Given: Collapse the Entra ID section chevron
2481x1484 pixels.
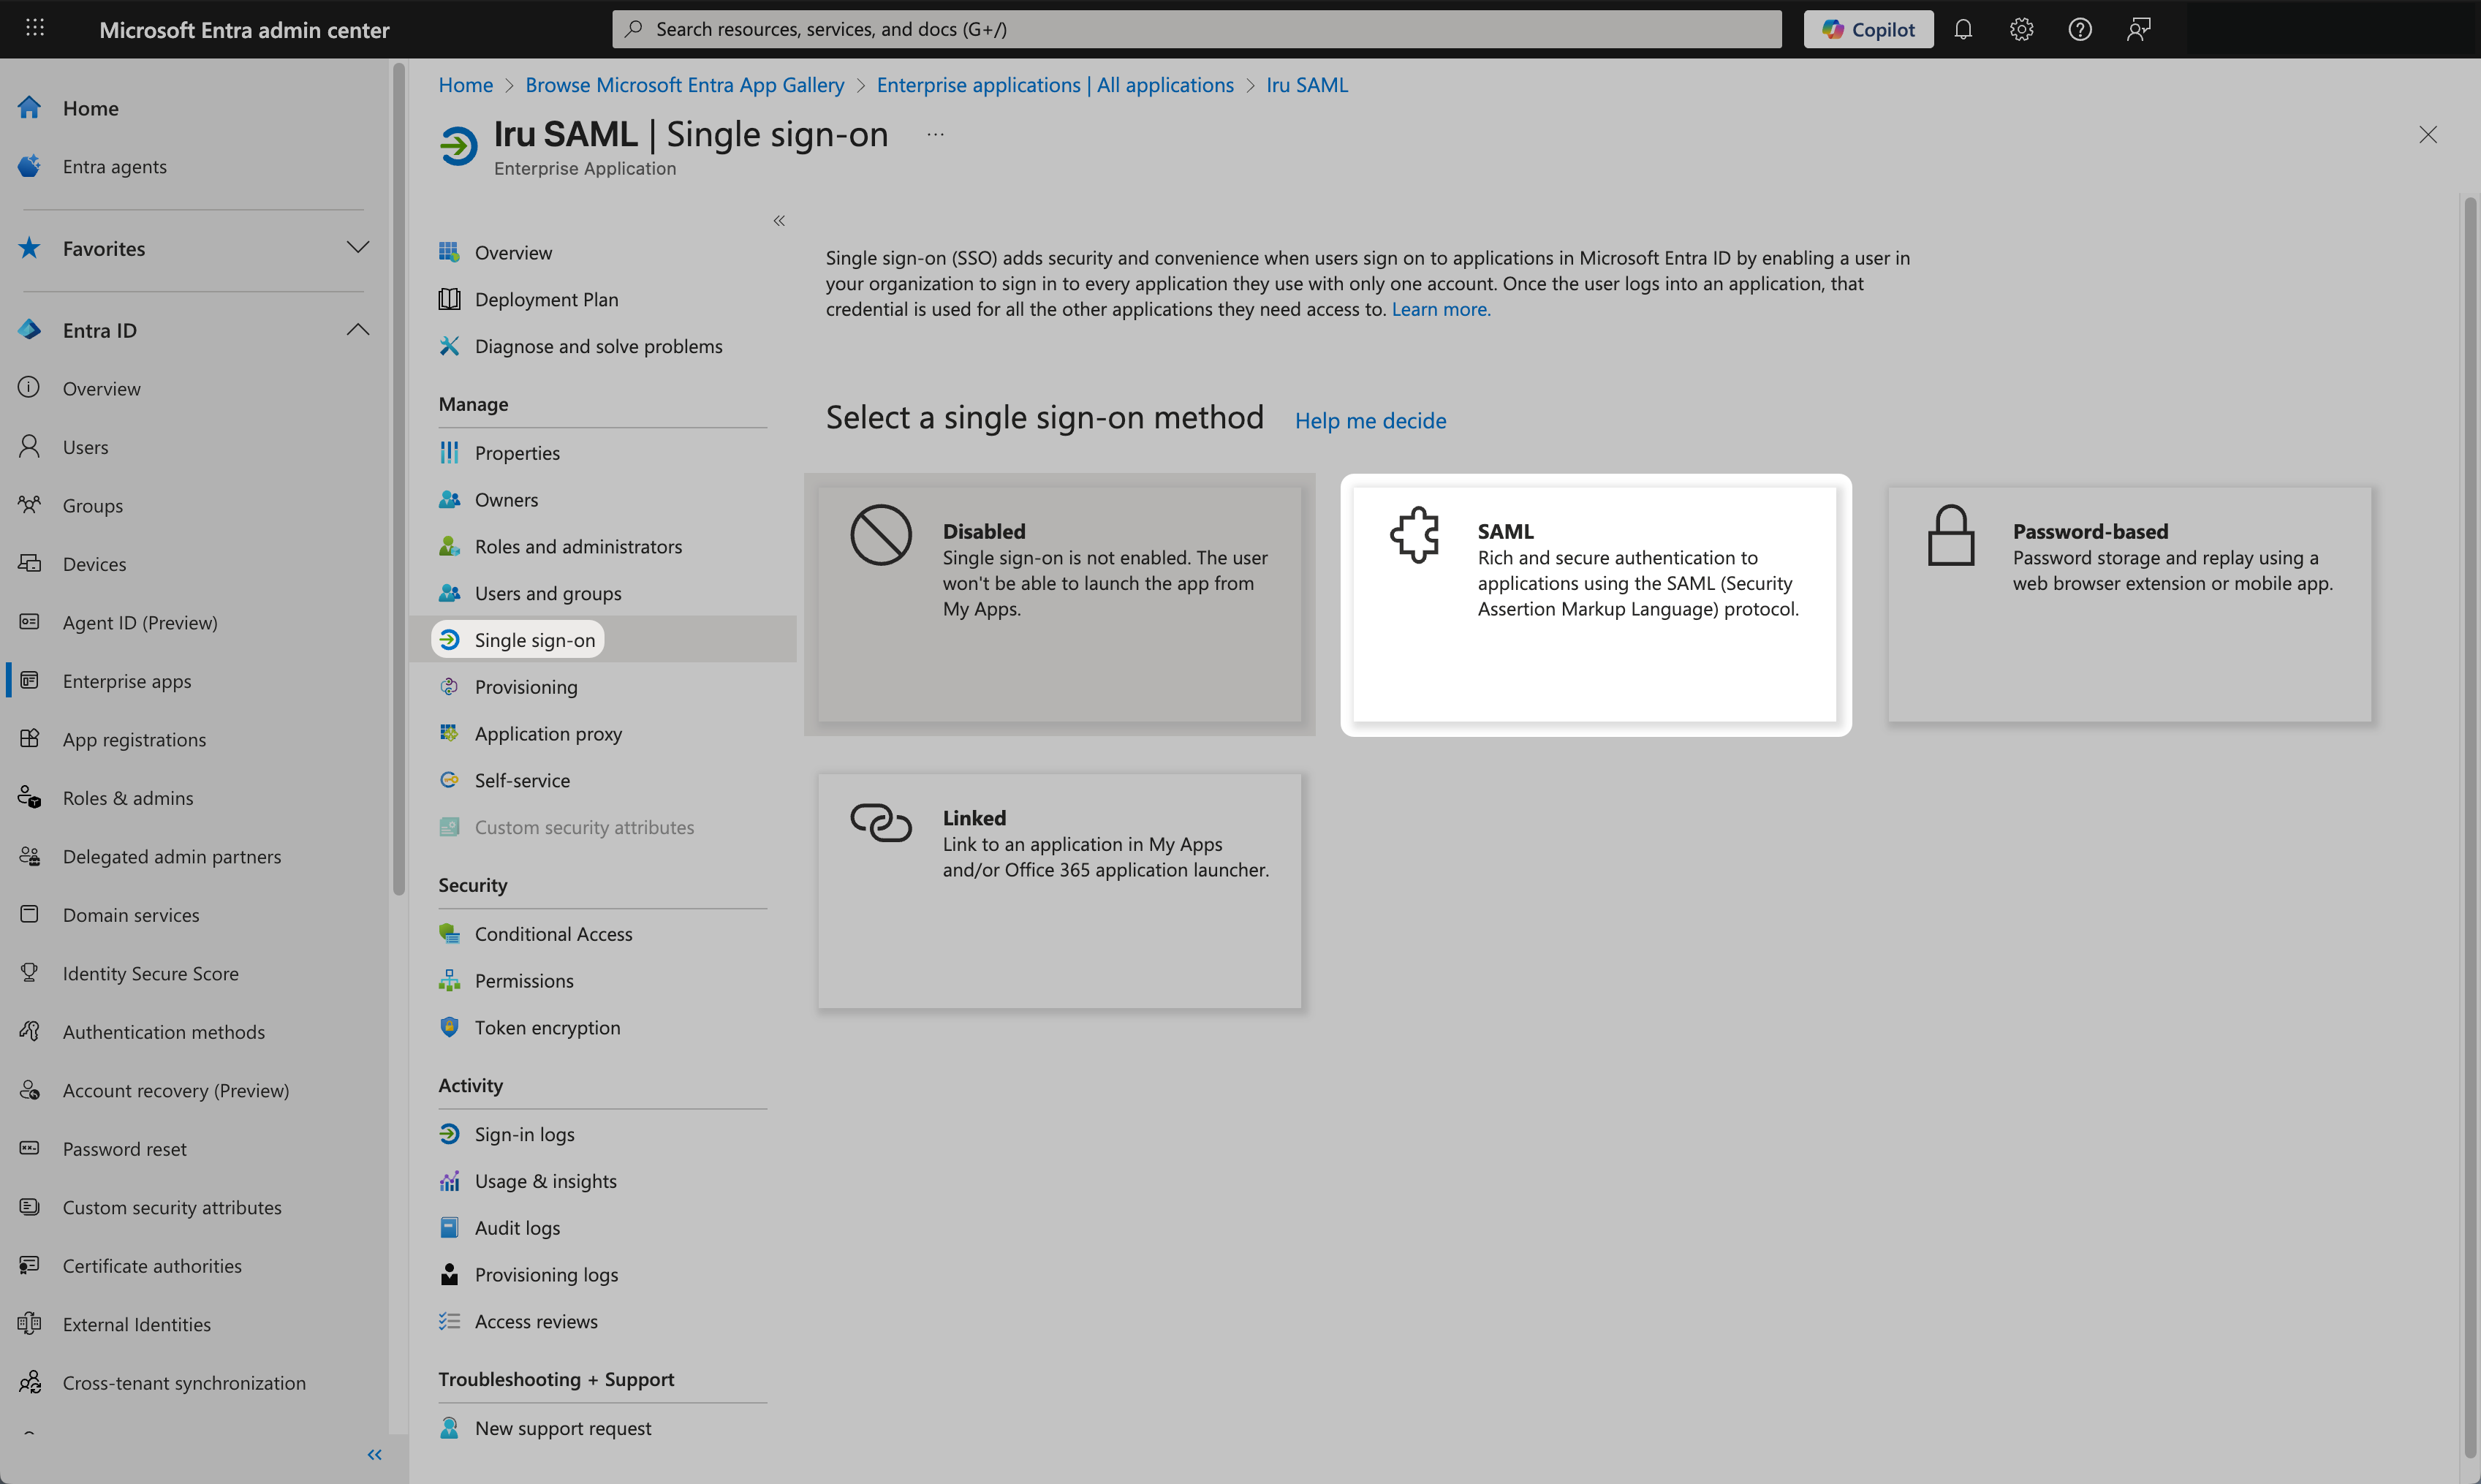Looking at the screenshot, I should 358,329.
